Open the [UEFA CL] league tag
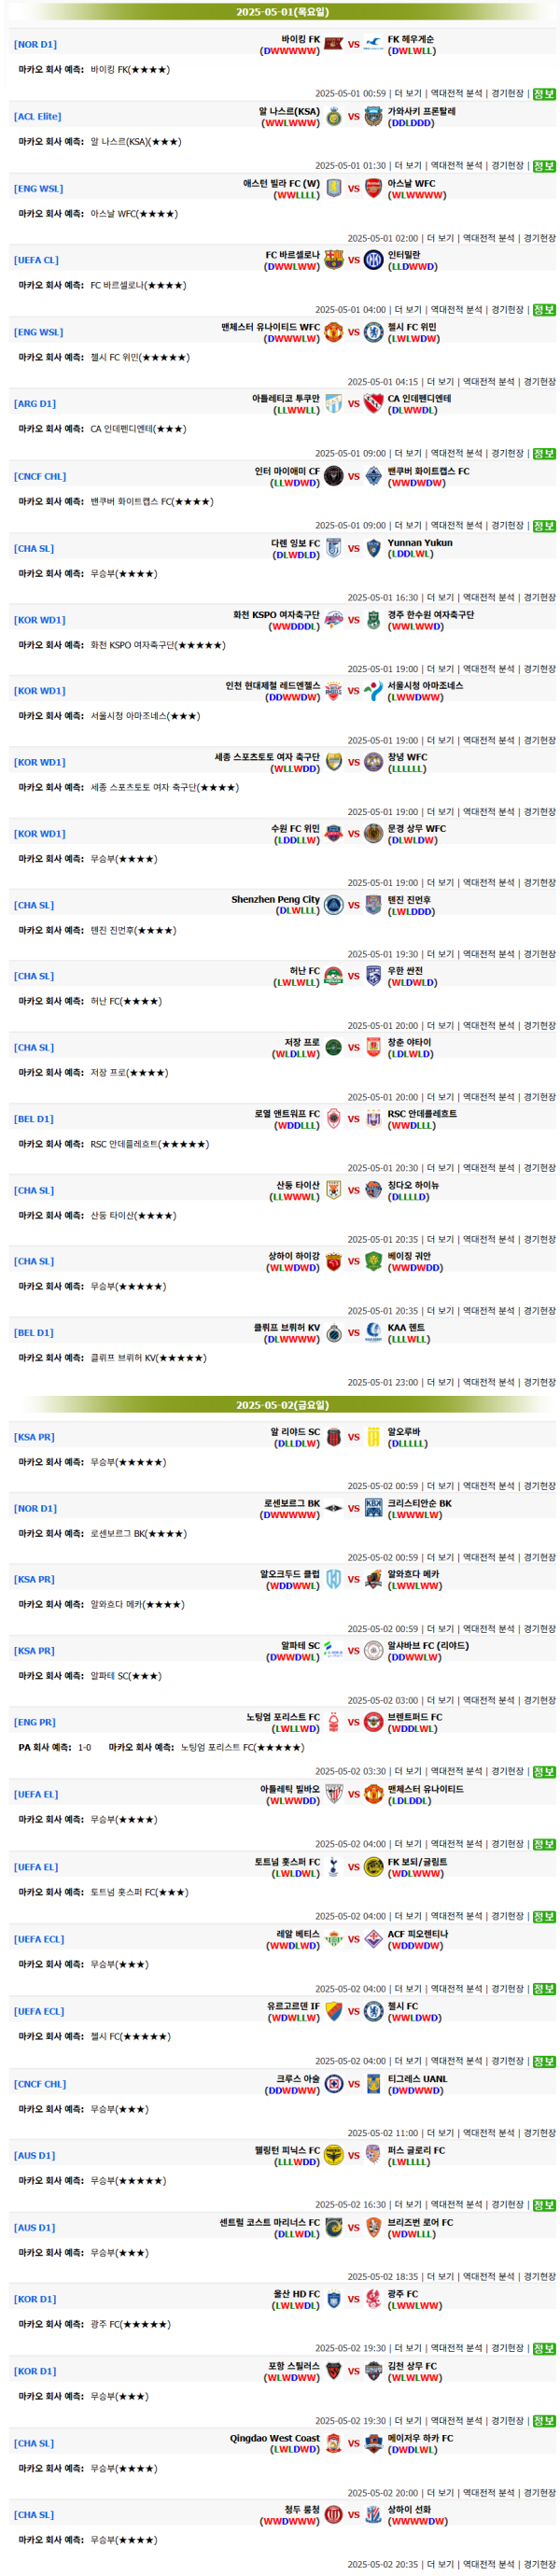The height and width of the screenshot is (2576, 560). coord(36,260)
